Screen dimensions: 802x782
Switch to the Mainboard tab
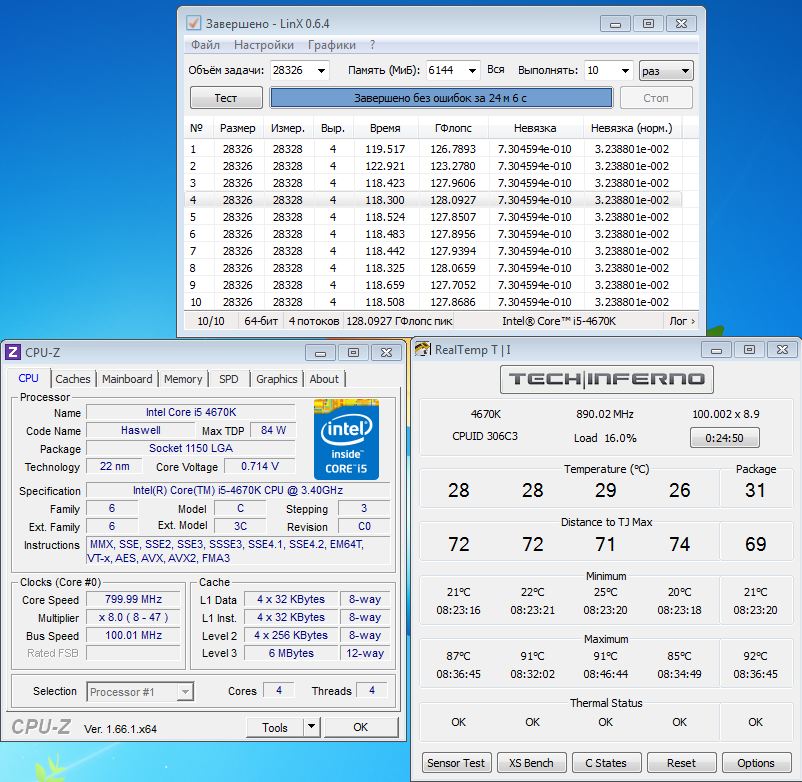pyautogui.click(x=127, y=379)
